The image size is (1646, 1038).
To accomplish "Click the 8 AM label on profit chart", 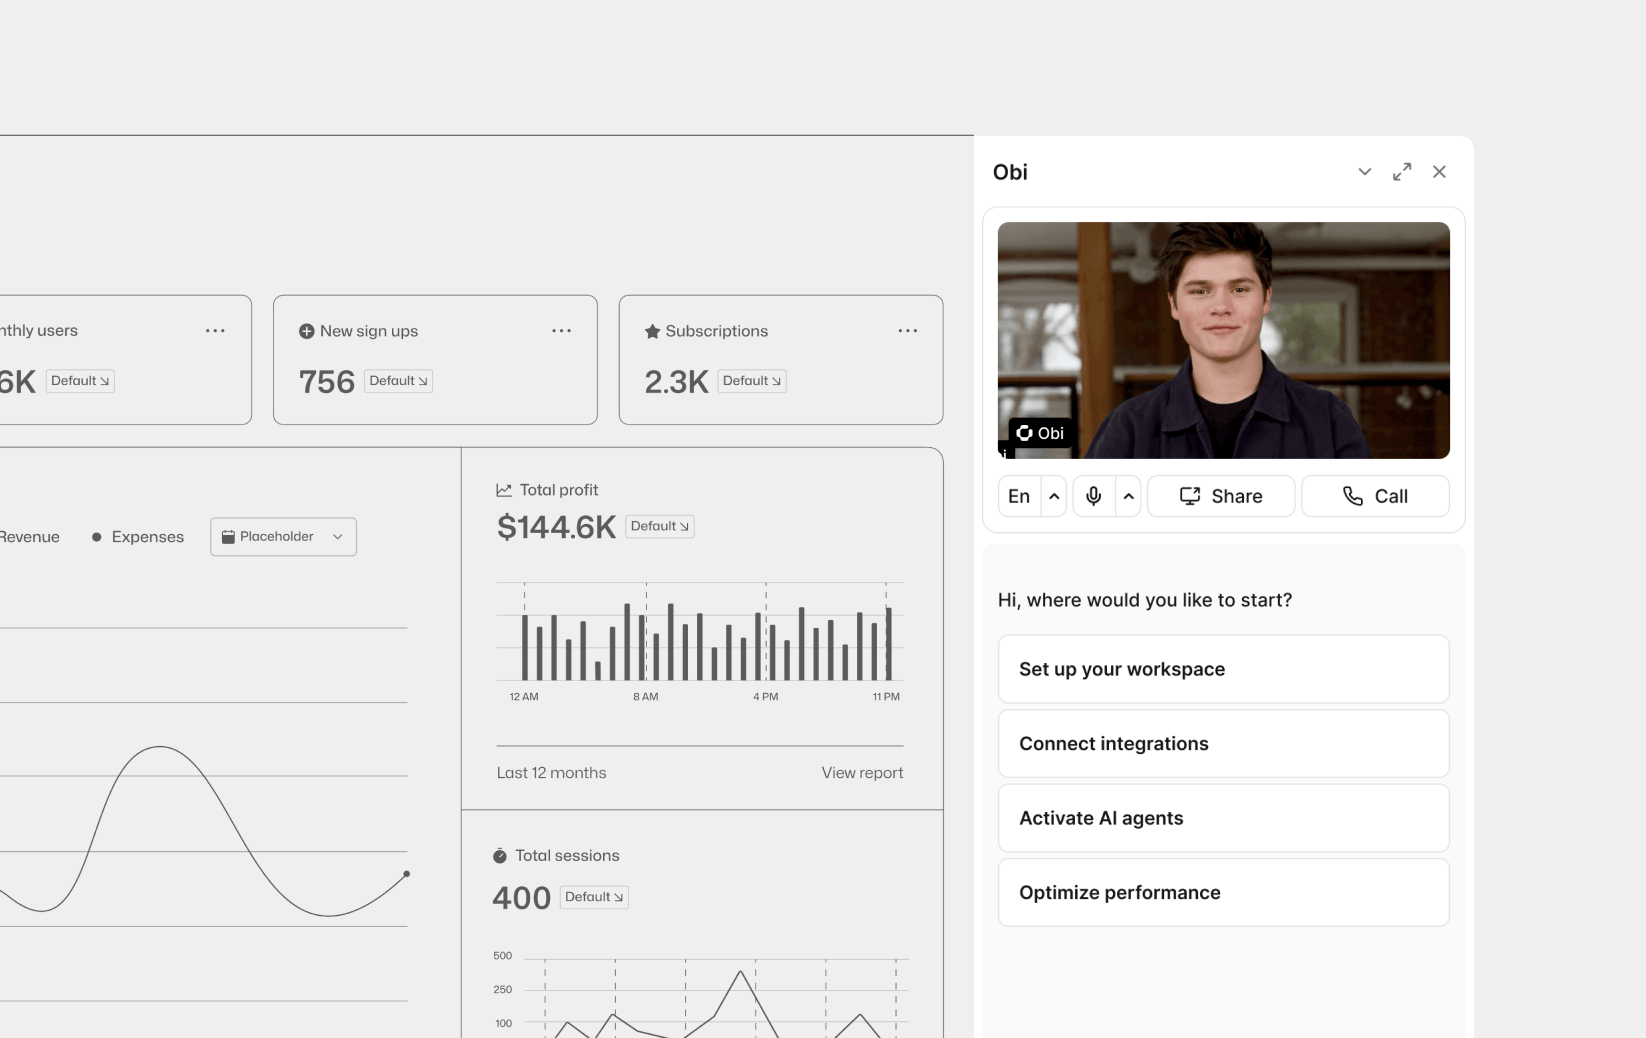I will pos(645,697).
